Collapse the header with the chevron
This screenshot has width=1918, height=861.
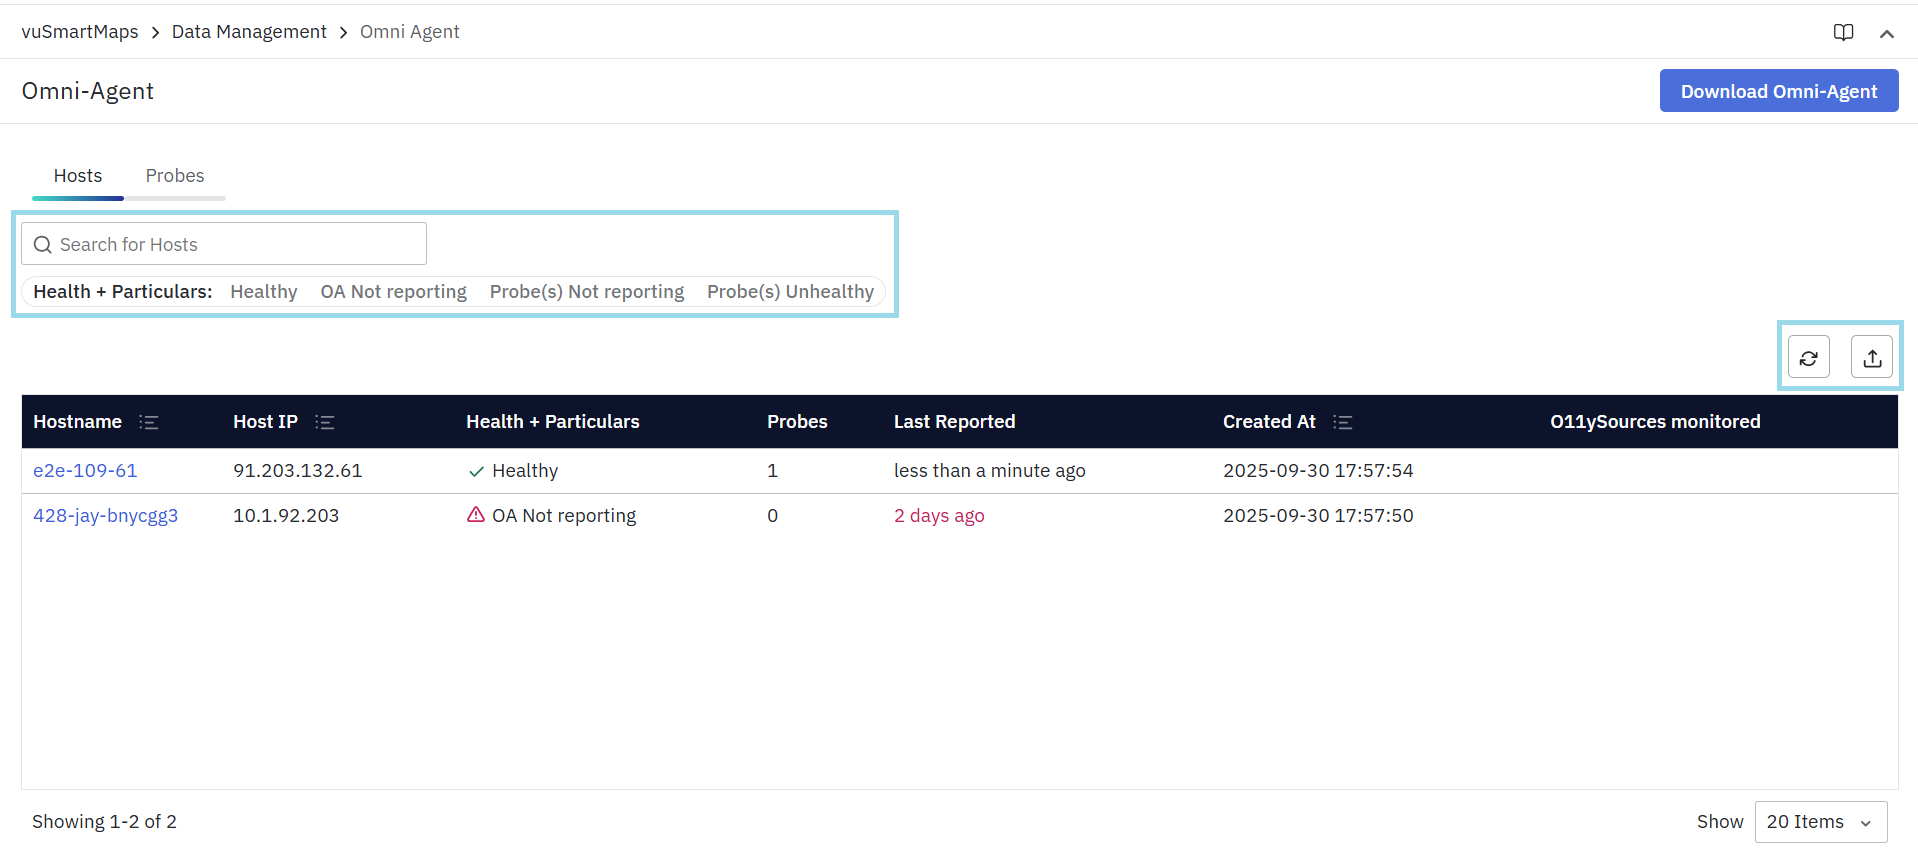coord(1886,34)
